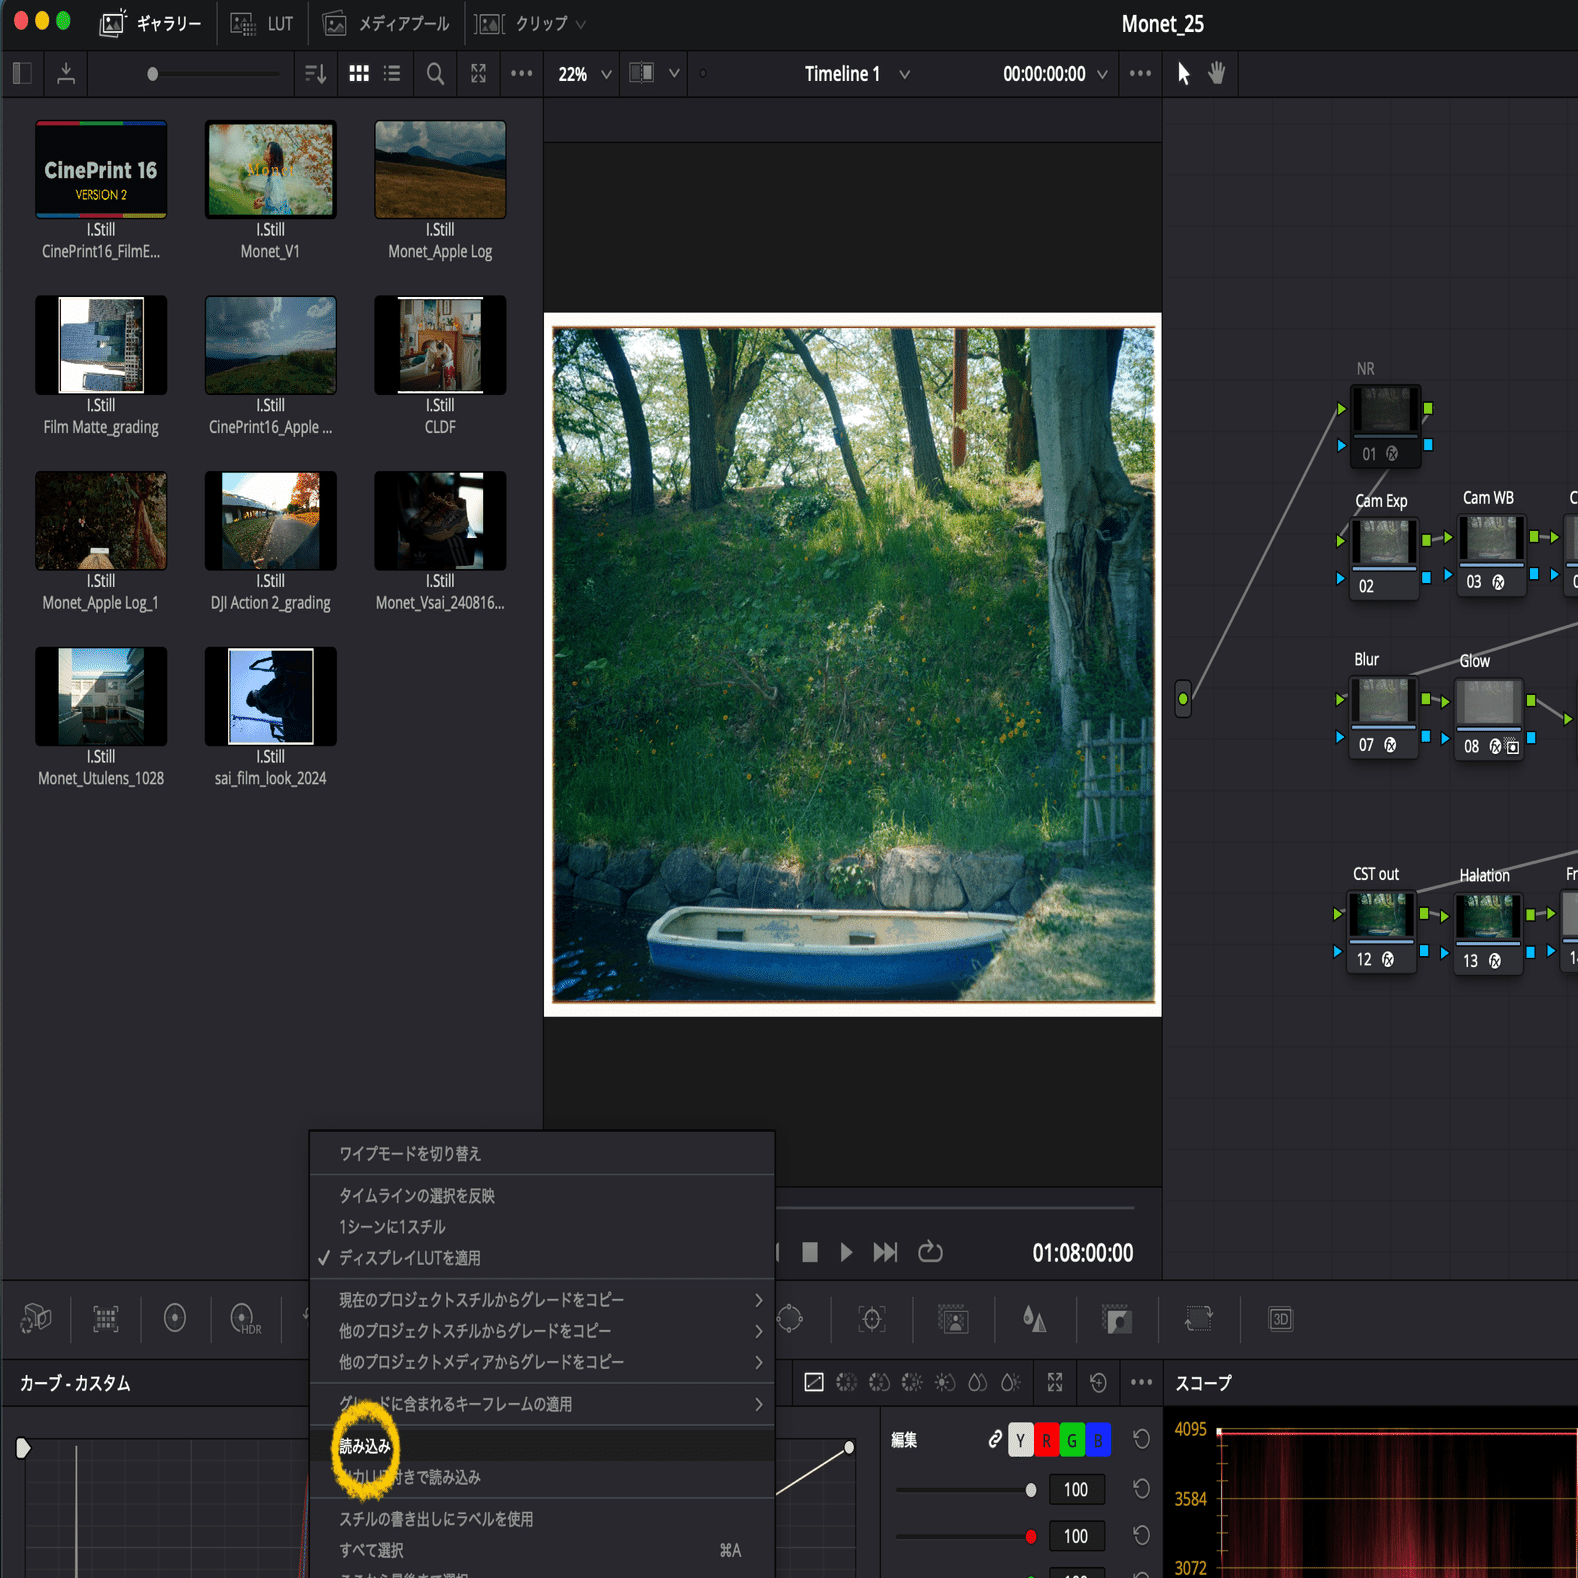This screenshot has width=1578, height=1578.
Task: Choose すべて選択 menu item
Action: [x=542, y=1550]
